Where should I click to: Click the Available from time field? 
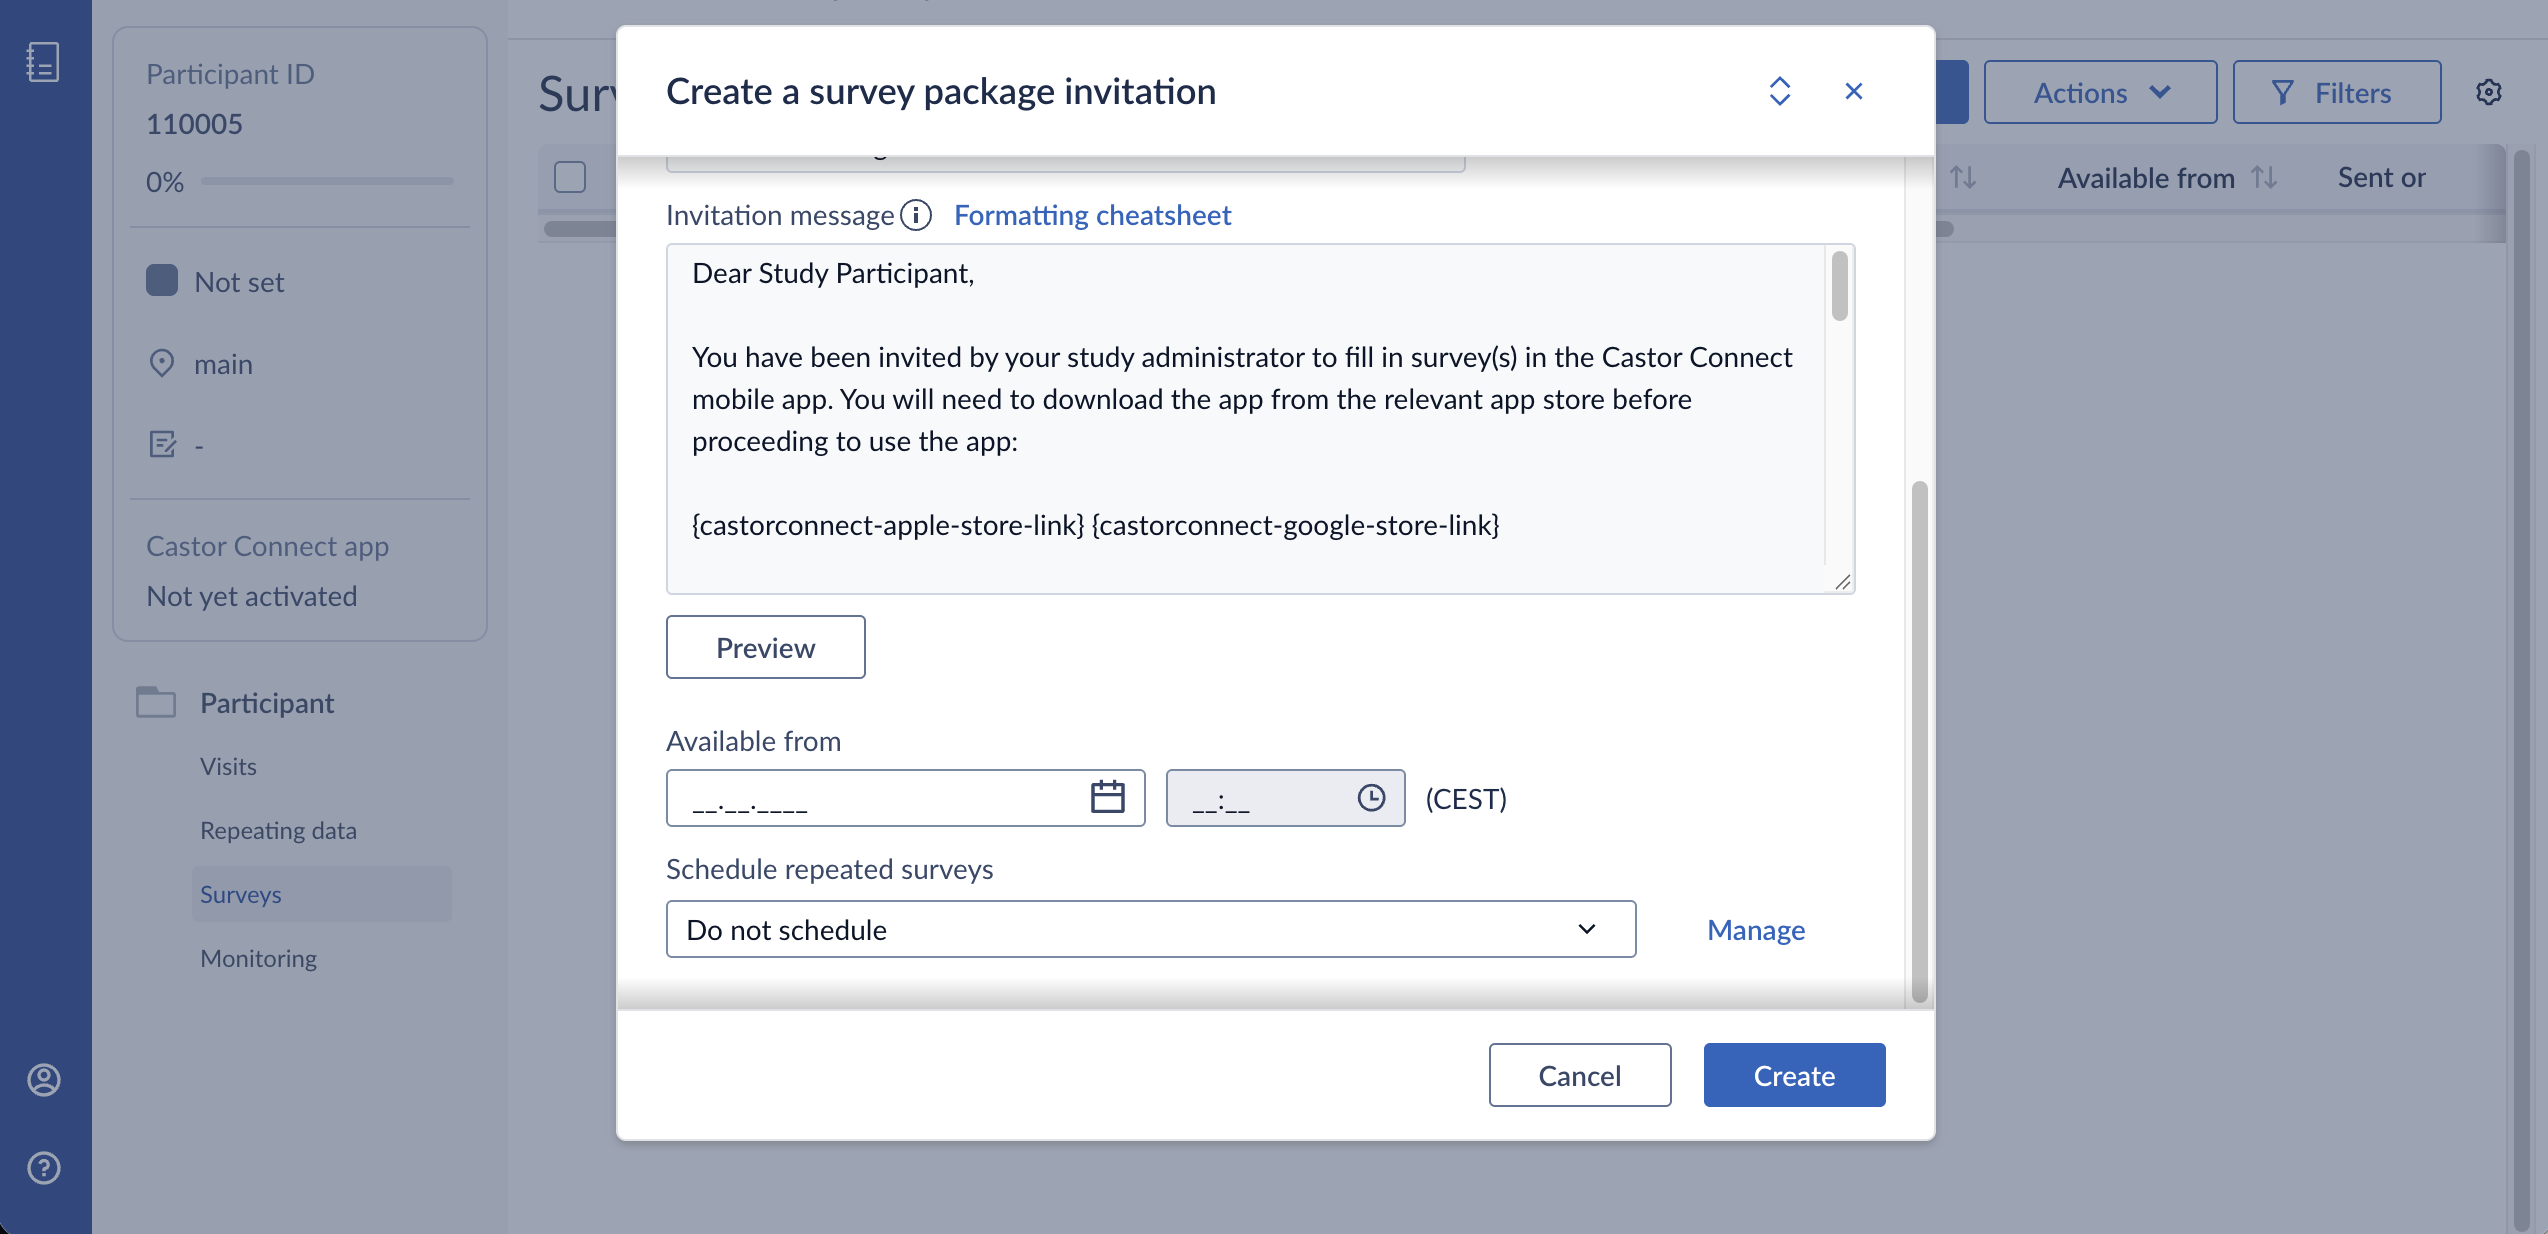pos(1286,797)
